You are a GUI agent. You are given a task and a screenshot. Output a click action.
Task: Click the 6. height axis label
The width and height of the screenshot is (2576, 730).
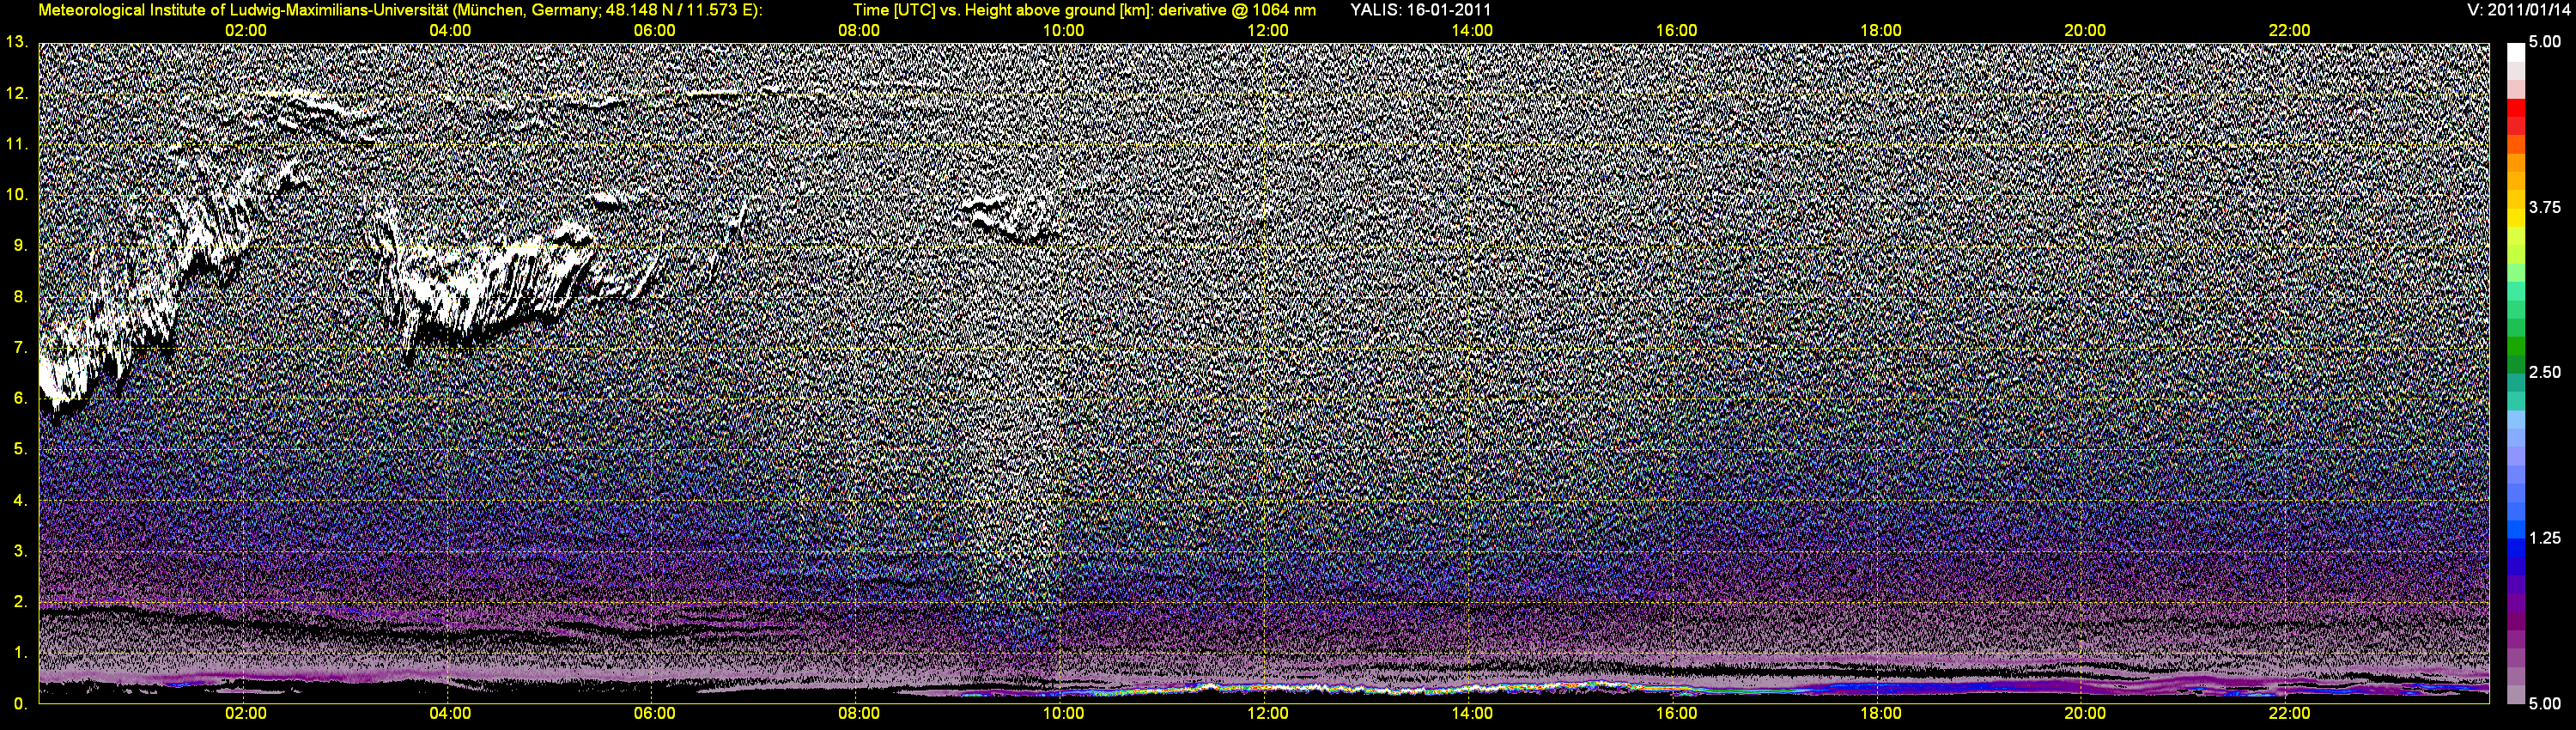[x=20, y=398]
